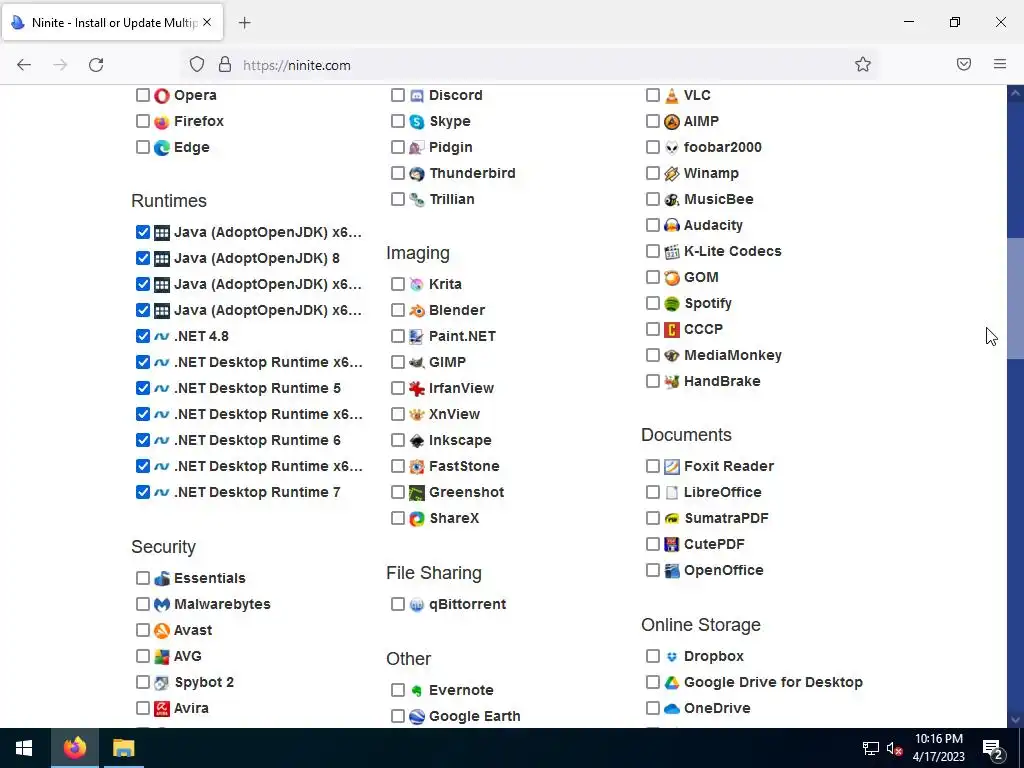Check the Winamp checkbox
The image size is (1024, 768).
[652, 173]
